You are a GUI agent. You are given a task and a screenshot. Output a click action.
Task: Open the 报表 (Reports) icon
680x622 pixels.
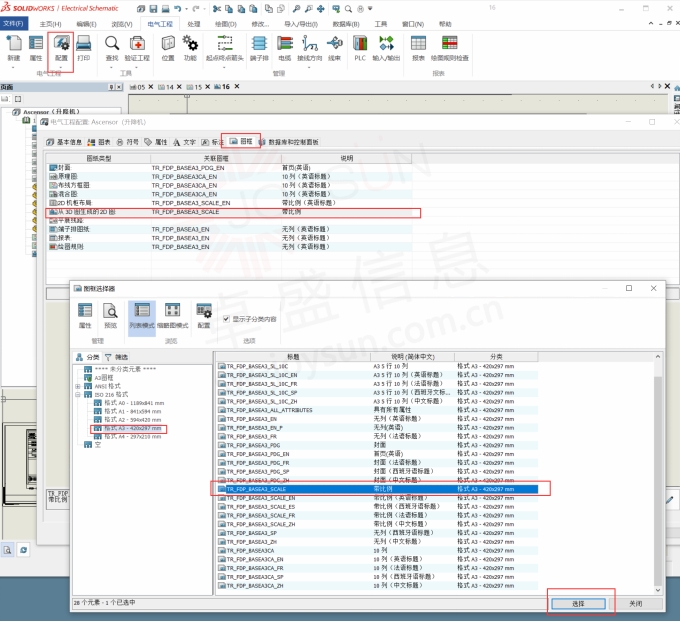(418, 48)
